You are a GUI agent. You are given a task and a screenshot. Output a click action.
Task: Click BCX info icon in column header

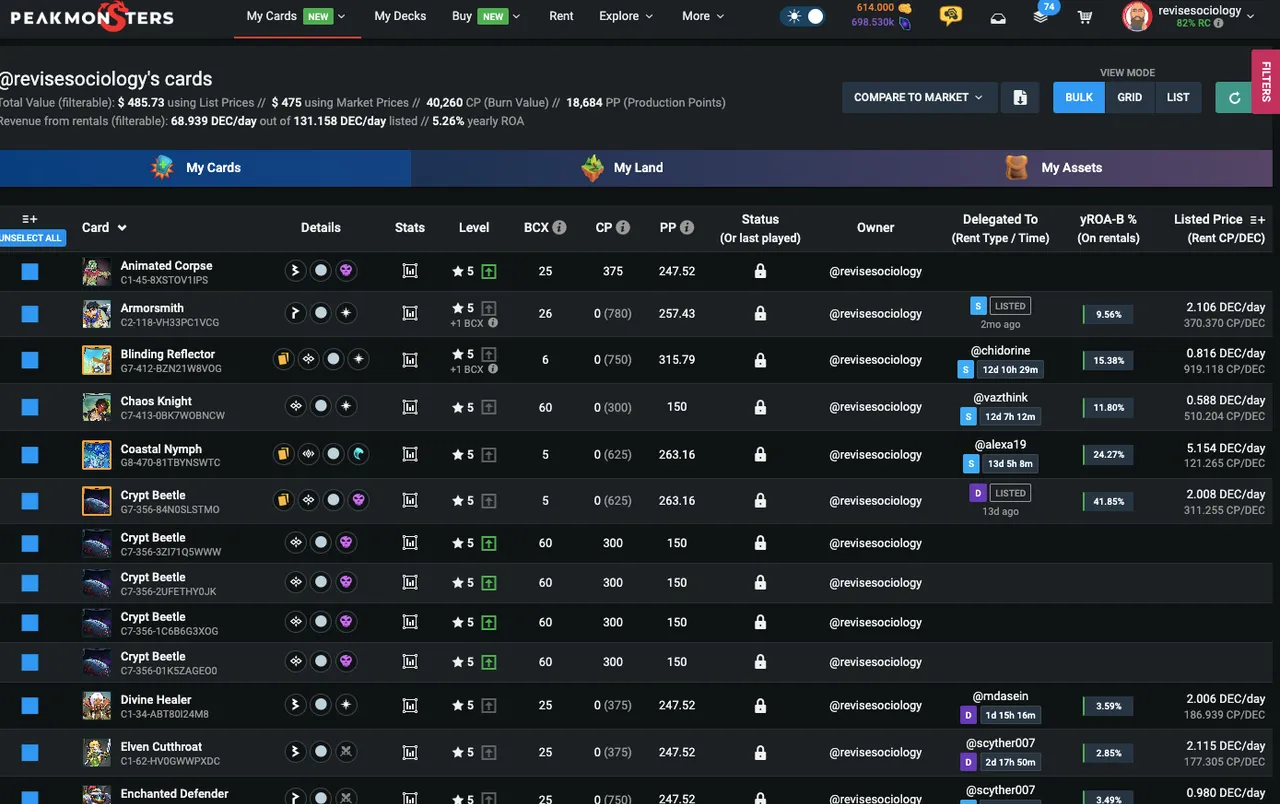pyautogui.click(x=559, y=227)
